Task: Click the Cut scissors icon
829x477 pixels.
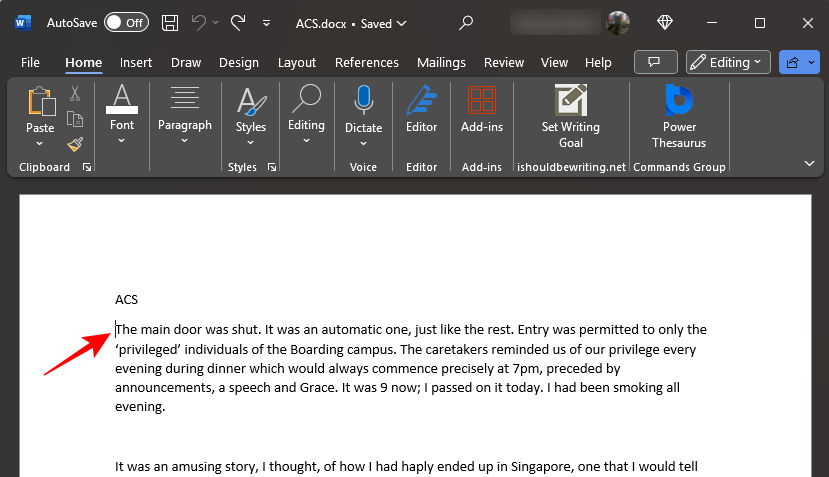Action: [x=75, y=94]
